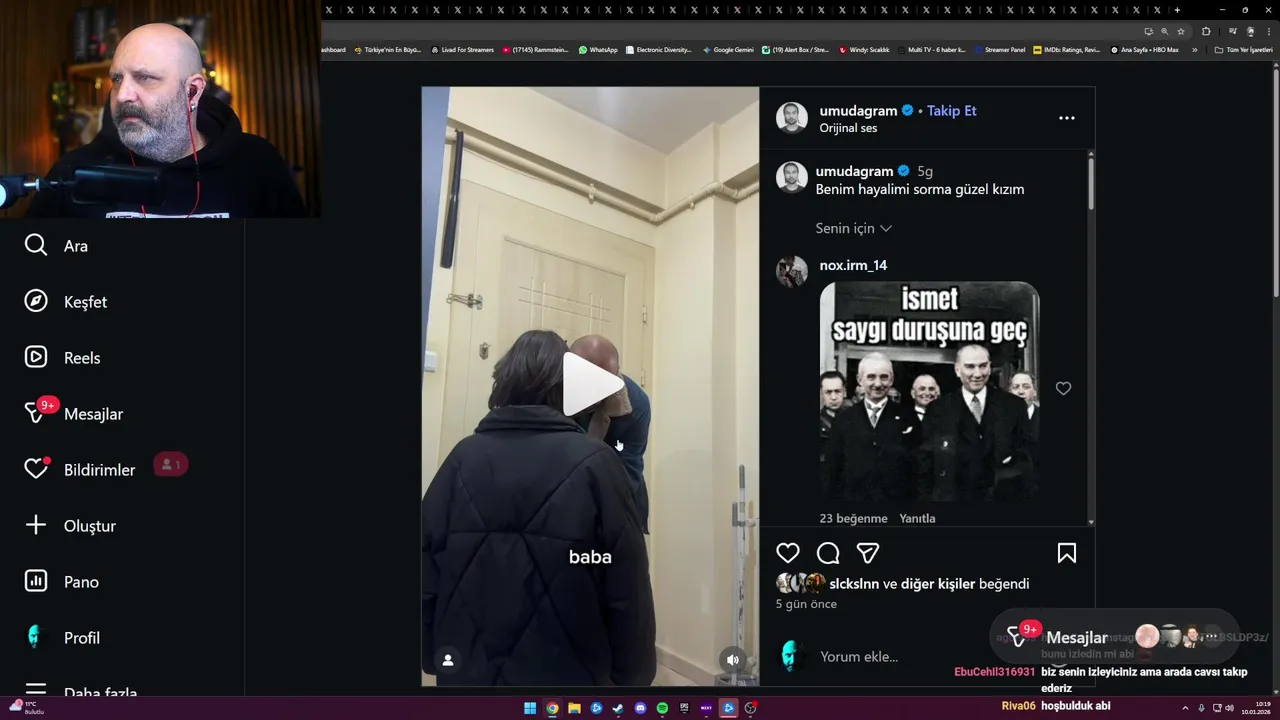Open umudagram profile from post header
Image resolution: width=1280 pixels, height=720 pixels.
[858, 111]
